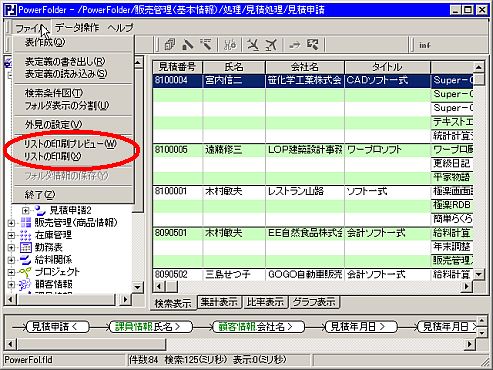
Task: Click the 会社名 column header
Action: [305, 67]
